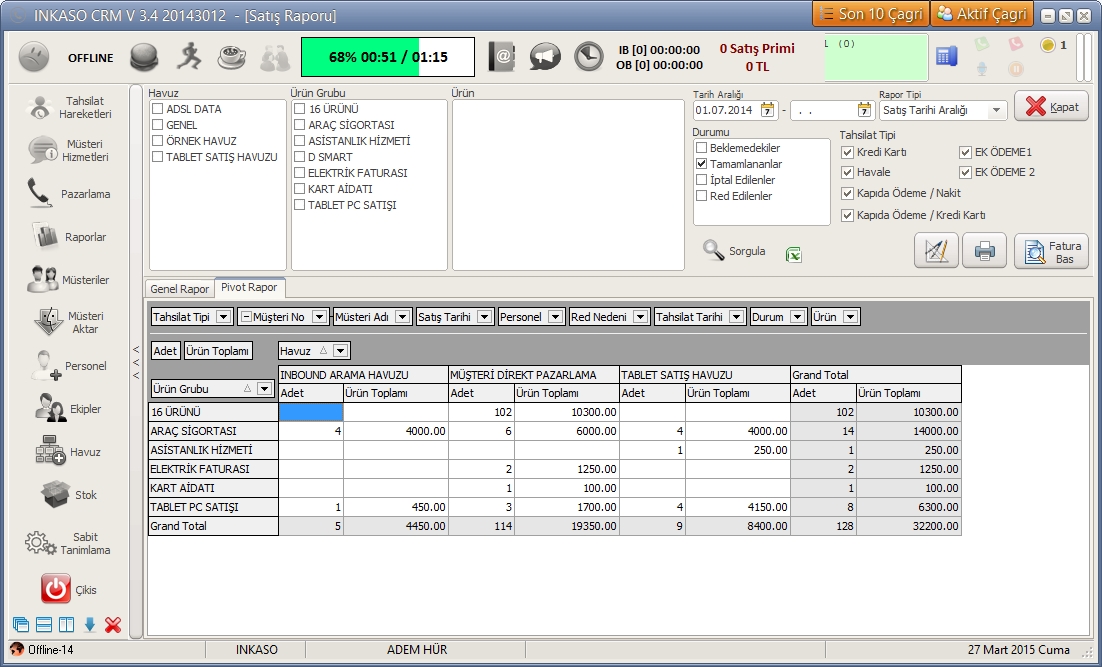Open the address book icon
The image size is (1102, 667).
tap(502, 56)
